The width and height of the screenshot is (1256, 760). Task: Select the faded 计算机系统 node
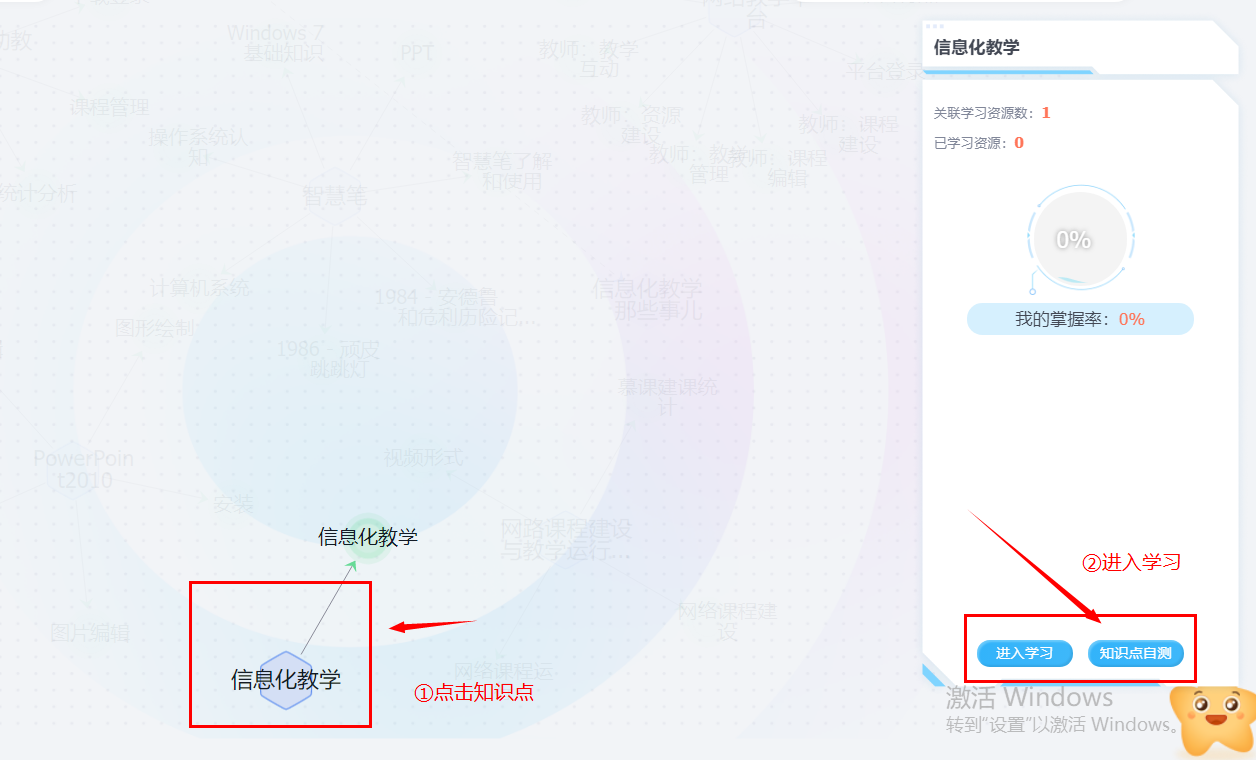(200, 288)
